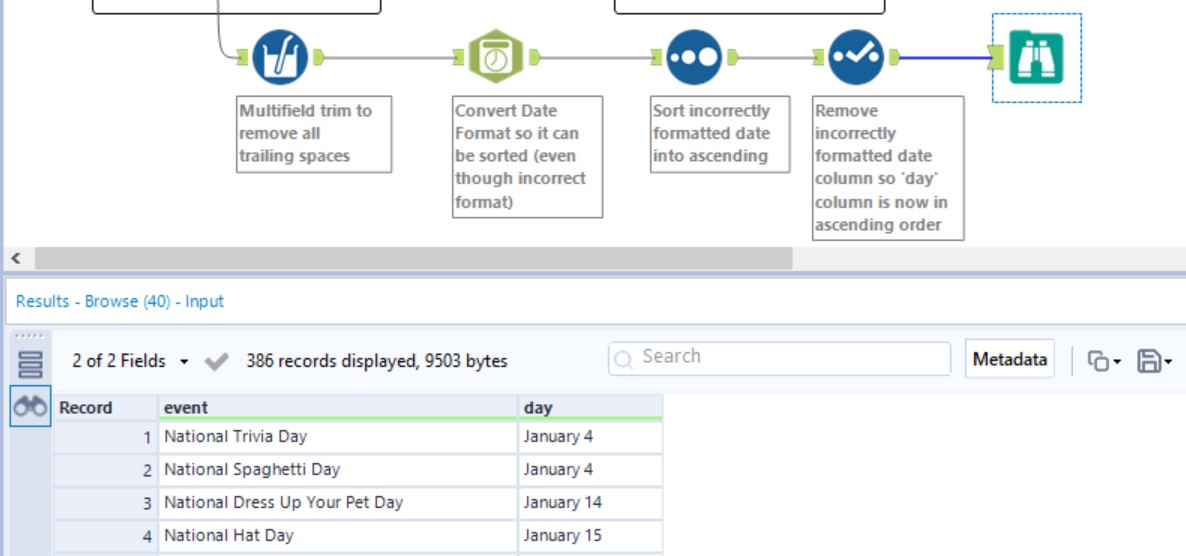Switch to messages view in results sidebar
Viewport: 1186px width, 556px height.
pos(30,364)
